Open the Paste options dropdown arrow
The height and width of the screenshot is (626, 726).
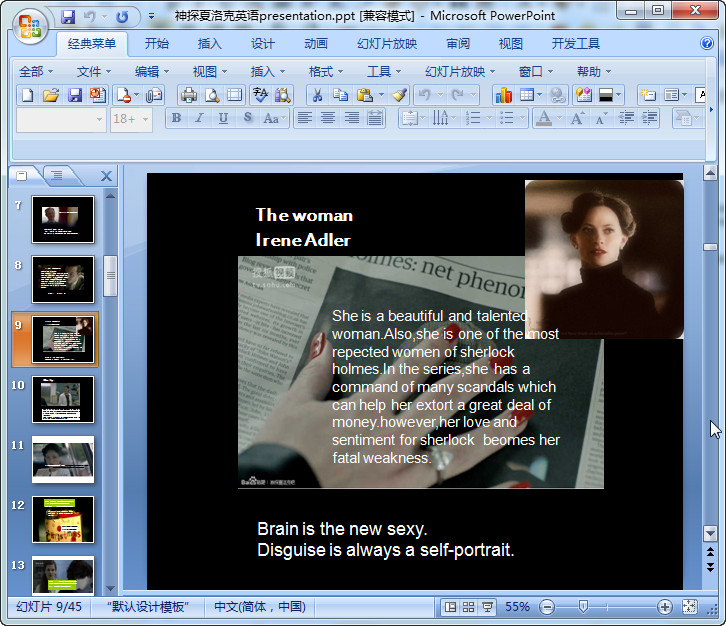(381, 95)
